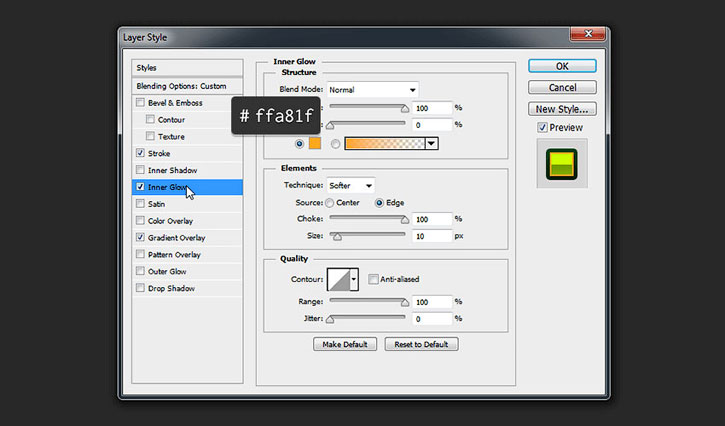Enable Anti-aliased contour option
Screen dimensions: 725x426
pyautogui.click(x=373, y=279)
